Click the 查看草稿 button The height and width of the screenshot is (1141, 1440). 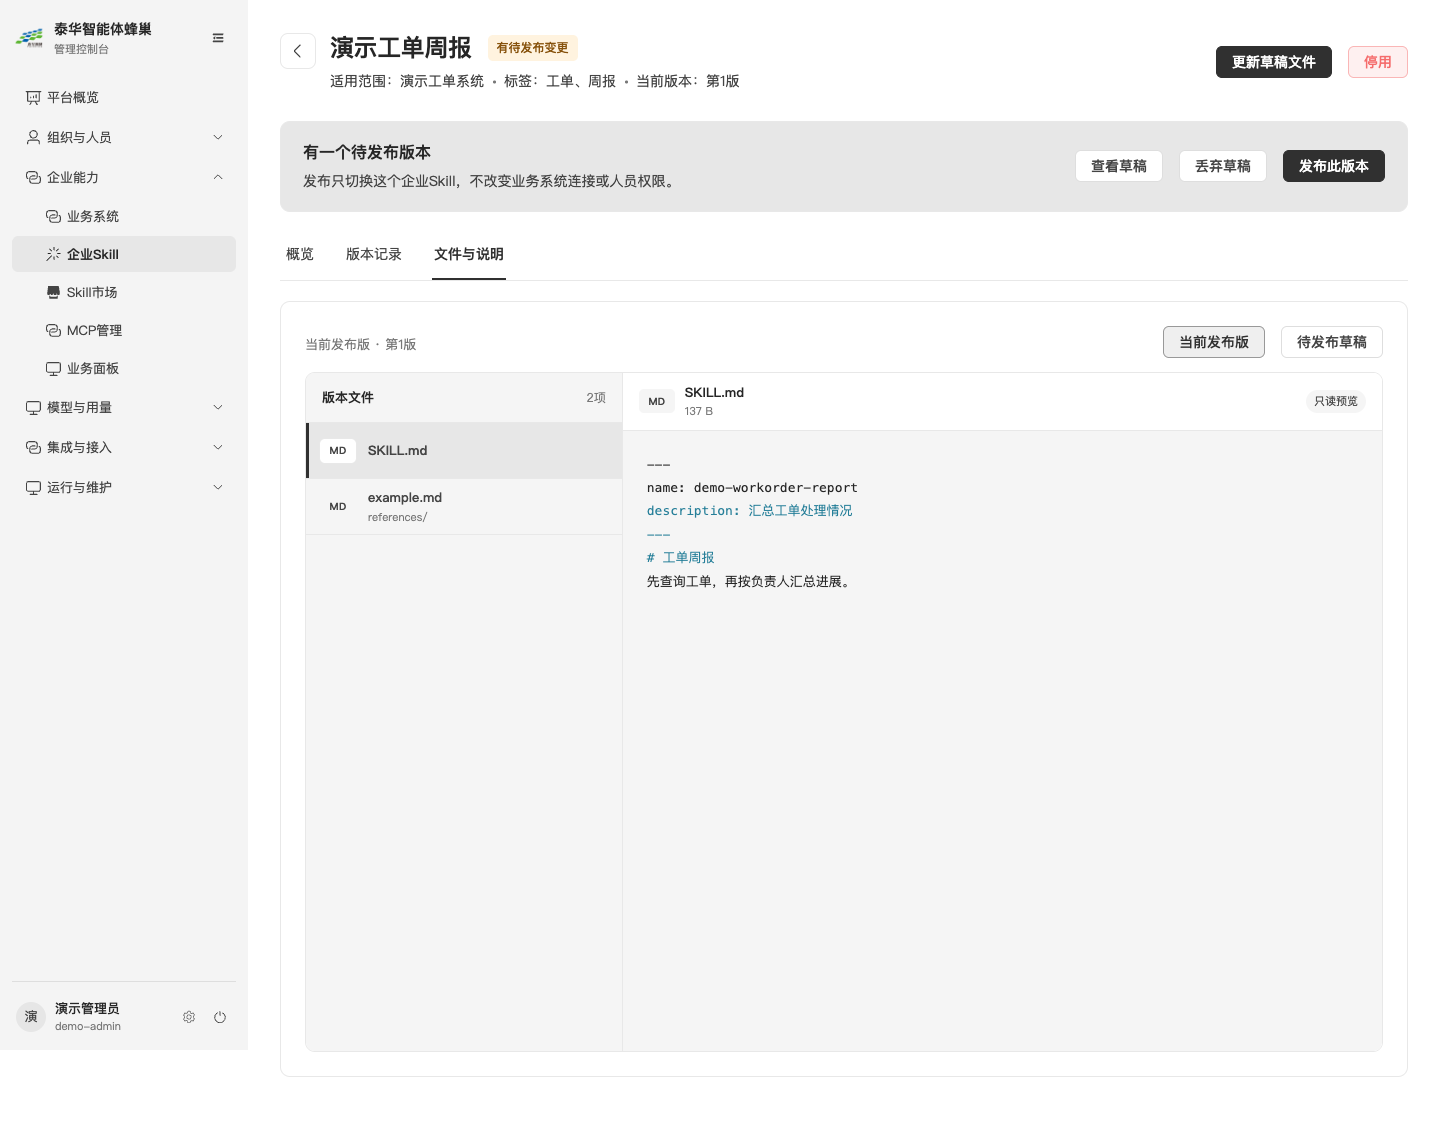click(1119, 166)
